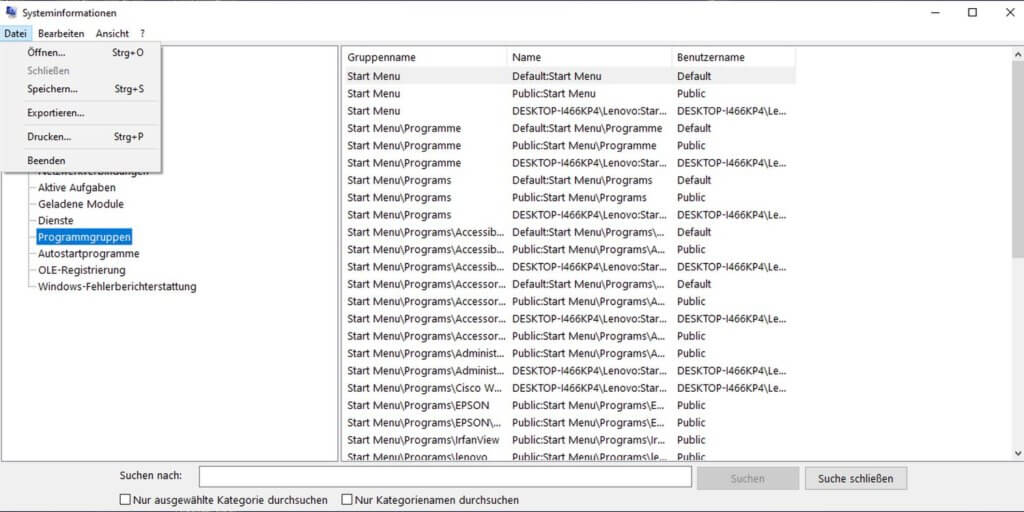Select Windows-Fehlerberichterstattung tree node
This screenshot has height=512, width=1024.
[x=117, y=286]
